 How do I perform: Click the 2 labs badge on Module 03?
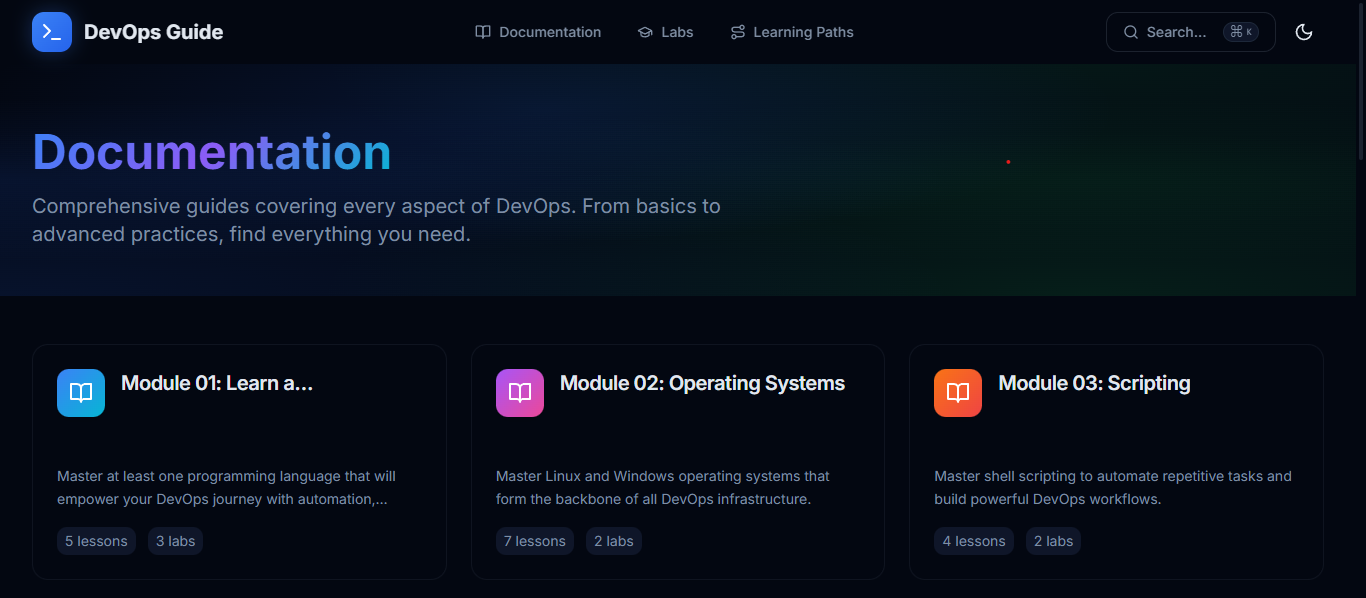tap(1053, 541)
